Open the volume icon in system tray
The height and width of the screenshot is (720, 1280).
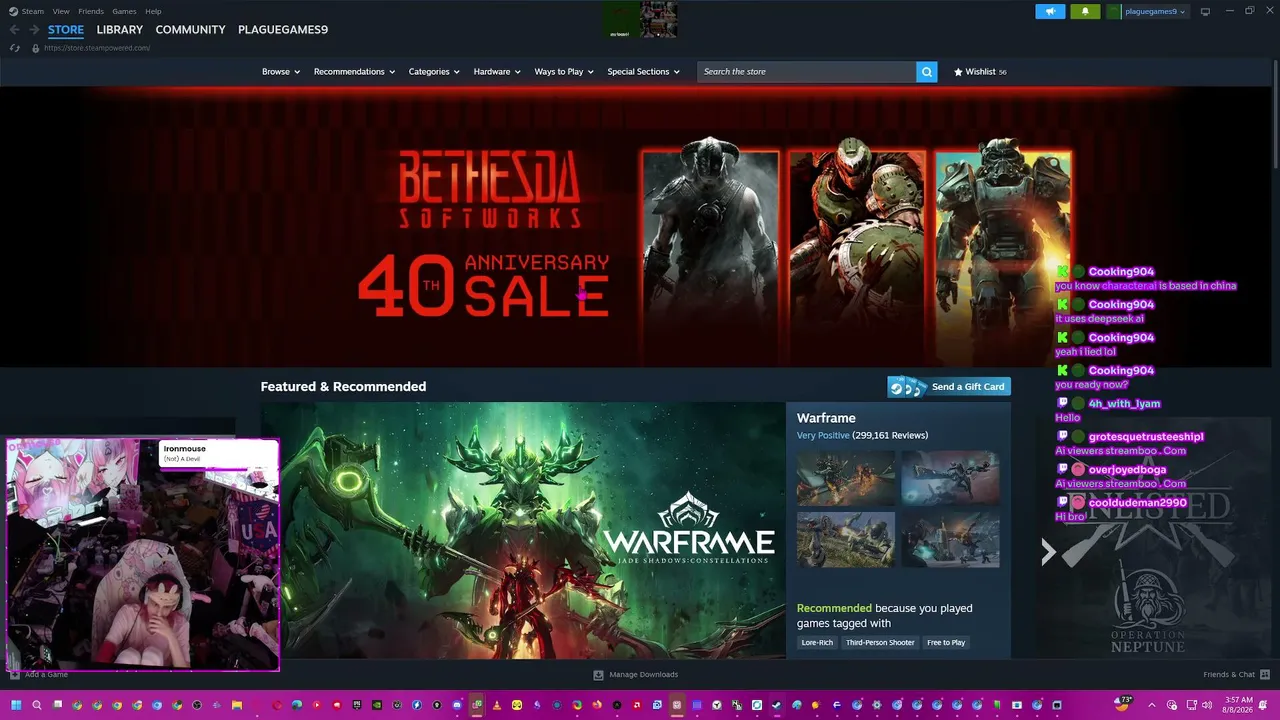1206,705
